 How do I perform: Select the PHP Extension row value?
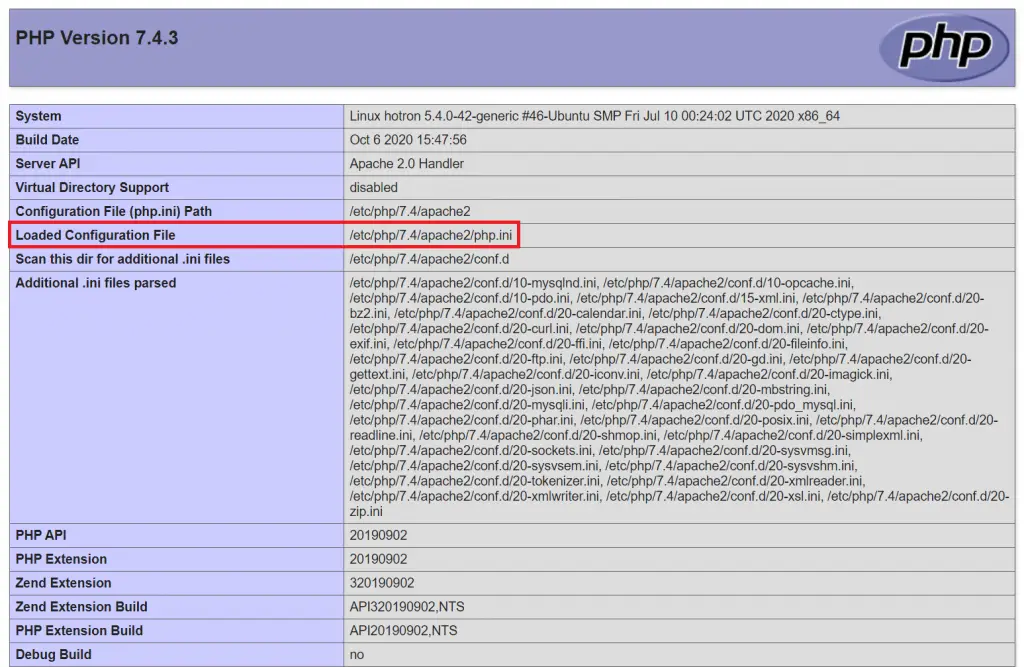(374, 559)
